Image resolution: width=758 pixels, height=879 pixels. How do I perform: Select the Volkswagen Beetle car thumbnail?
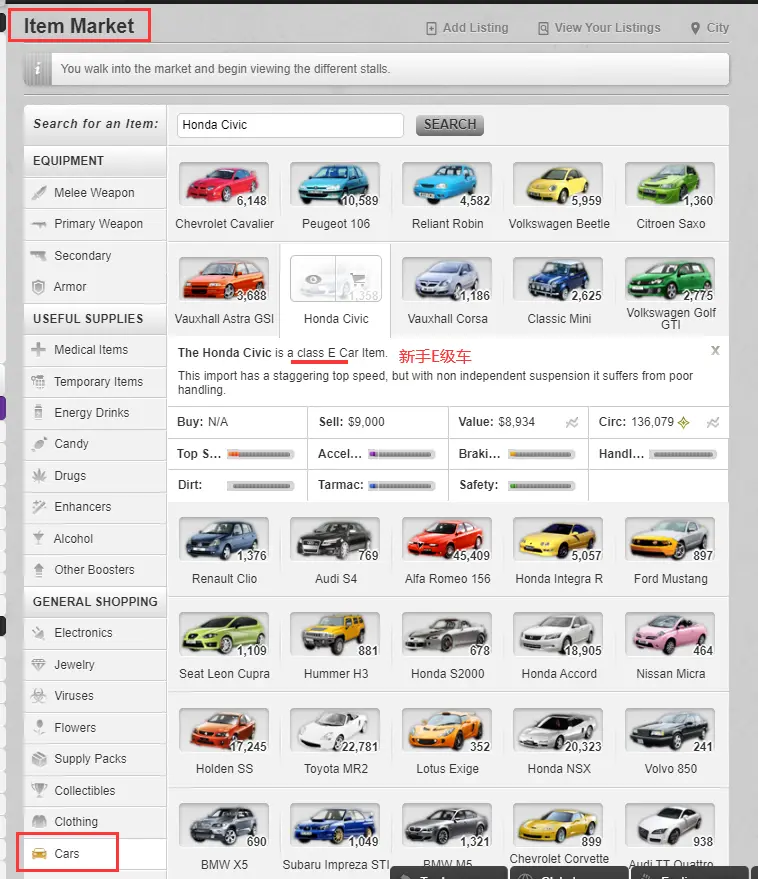[x=558, y=185]
